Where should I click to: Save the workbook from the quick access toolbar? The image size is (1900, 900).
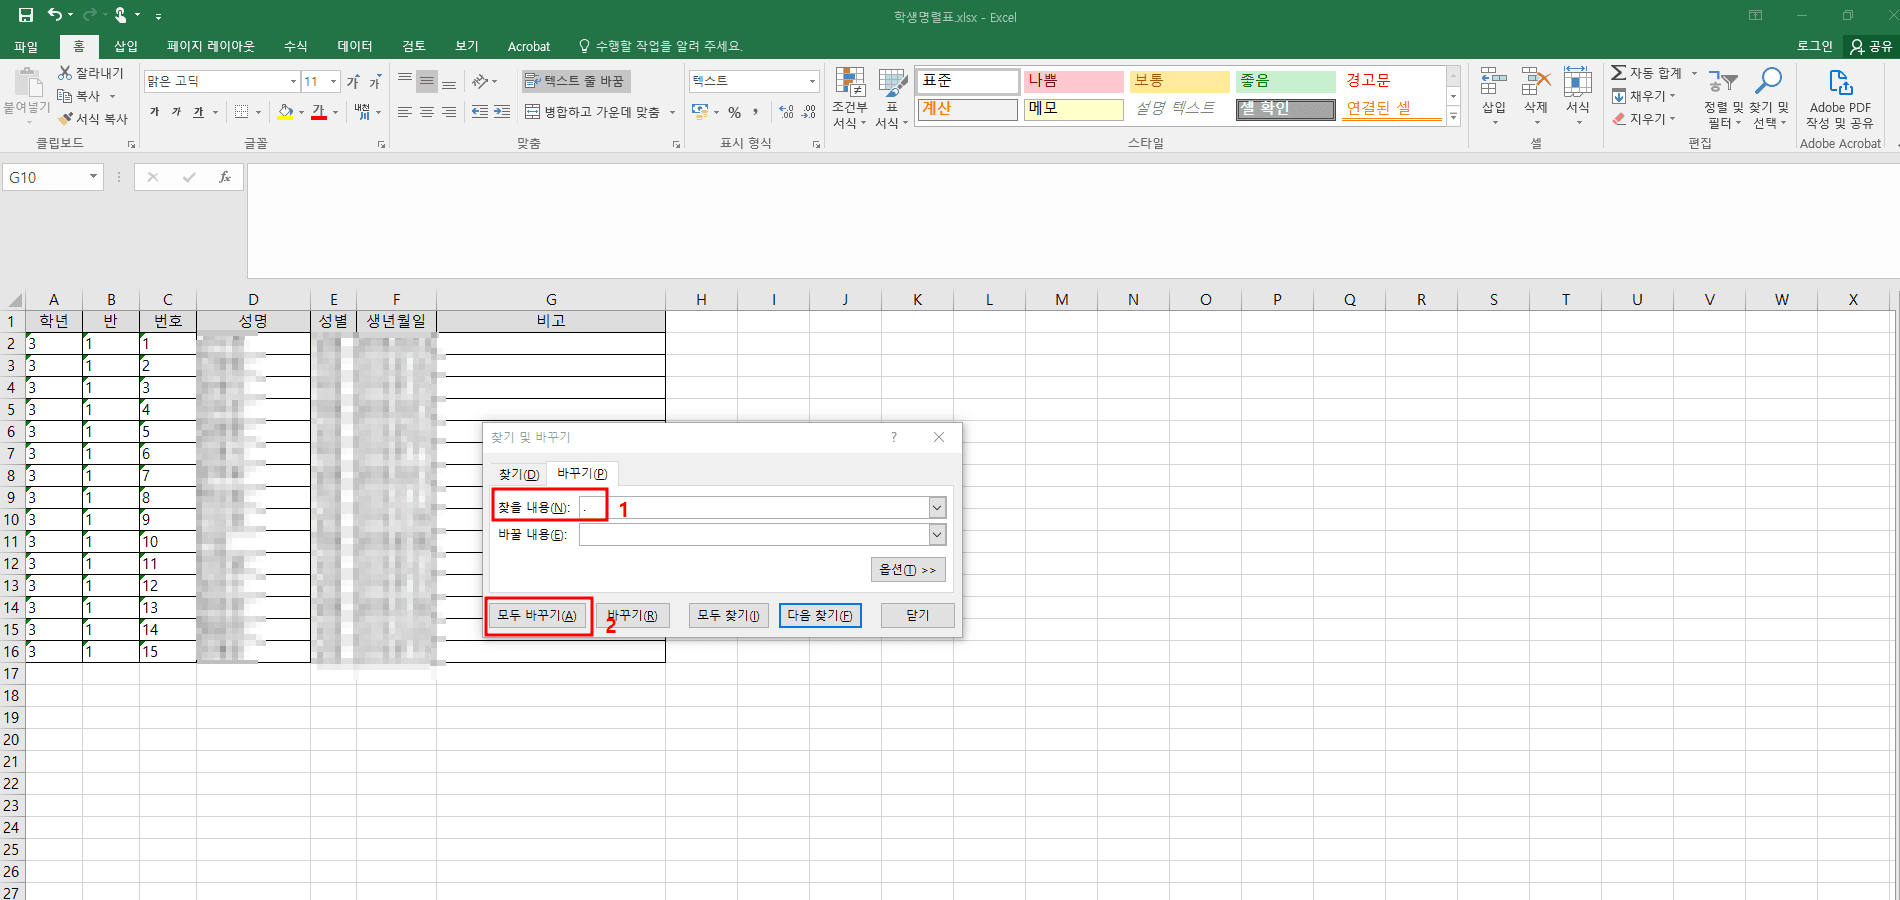(26, 15)
